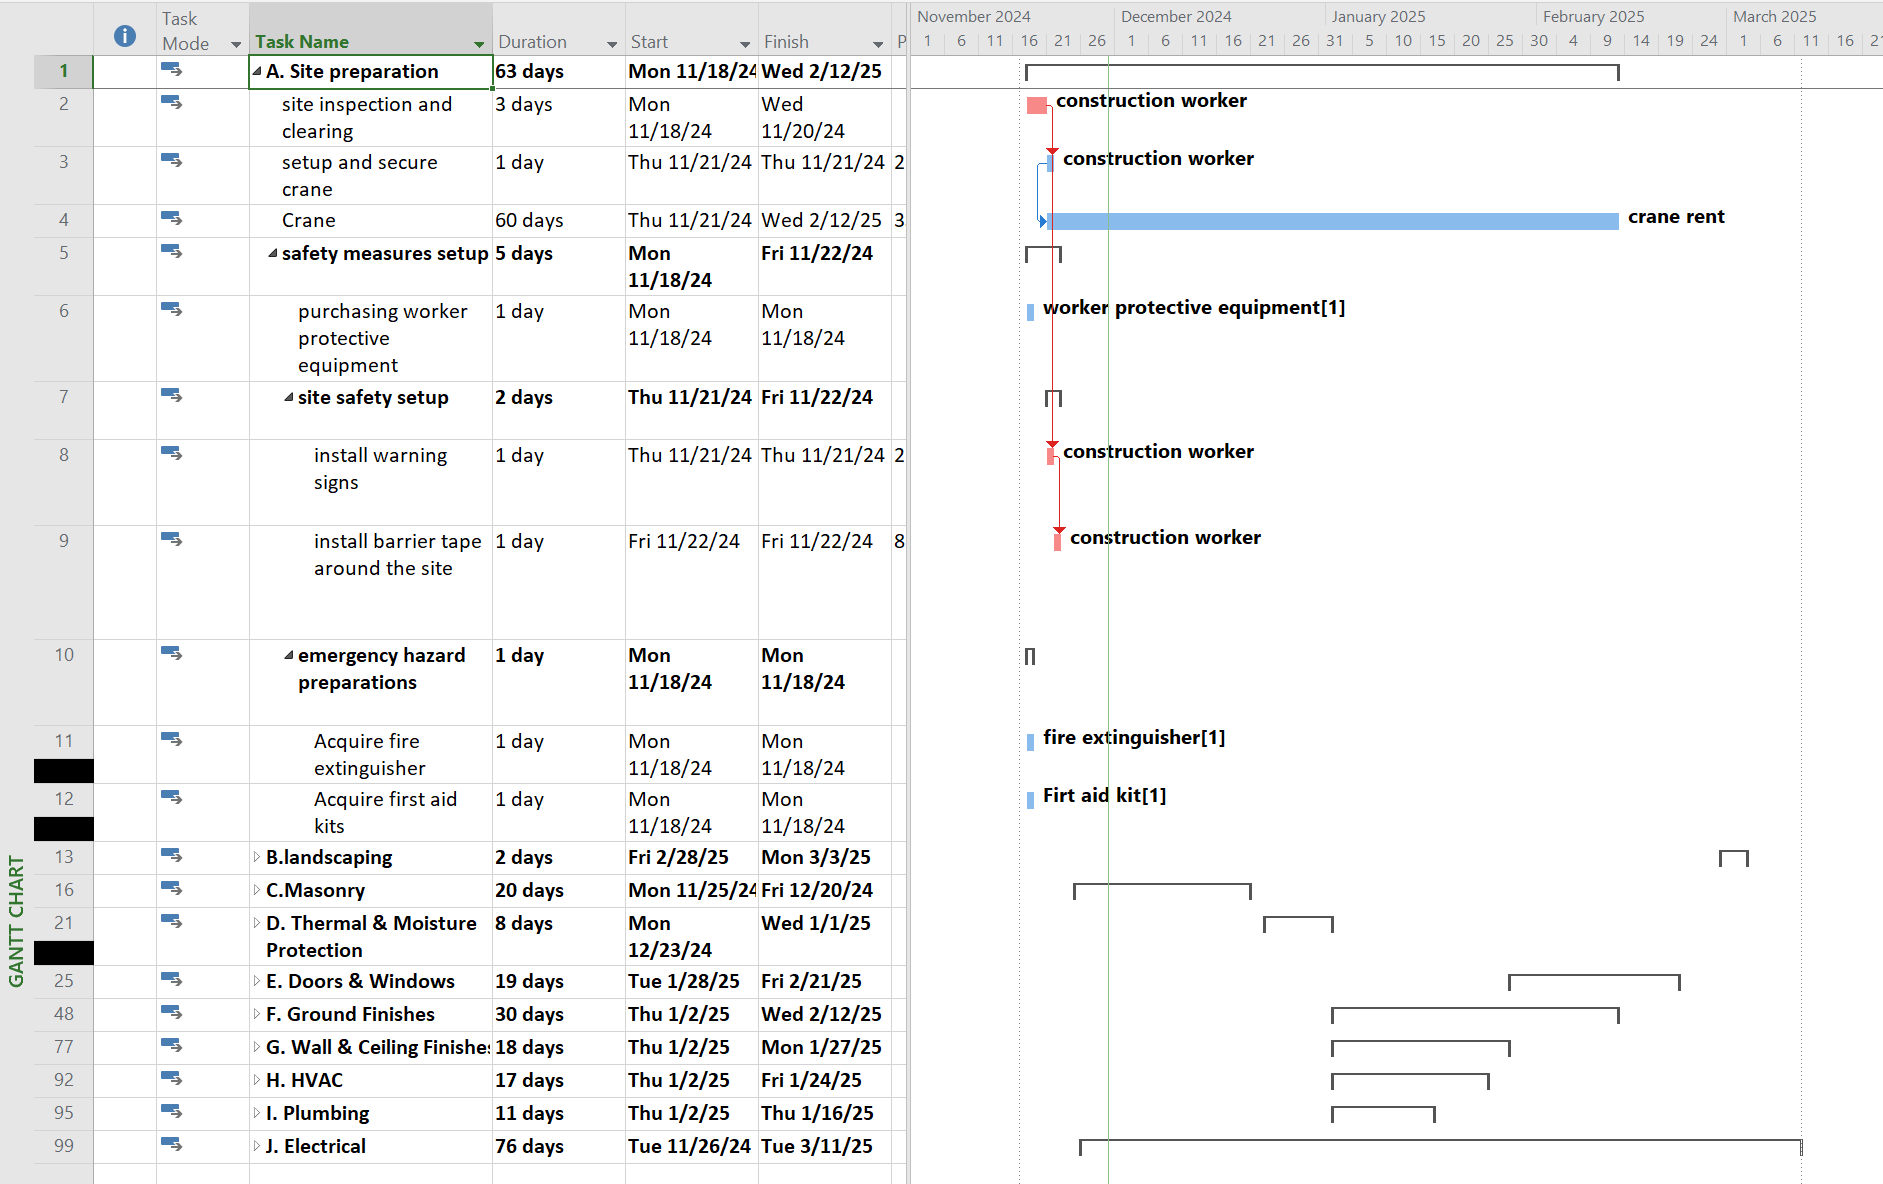1883x1184 pixels.
Task: Select the 63 days duration cell
Action: (x=559, y=71)
